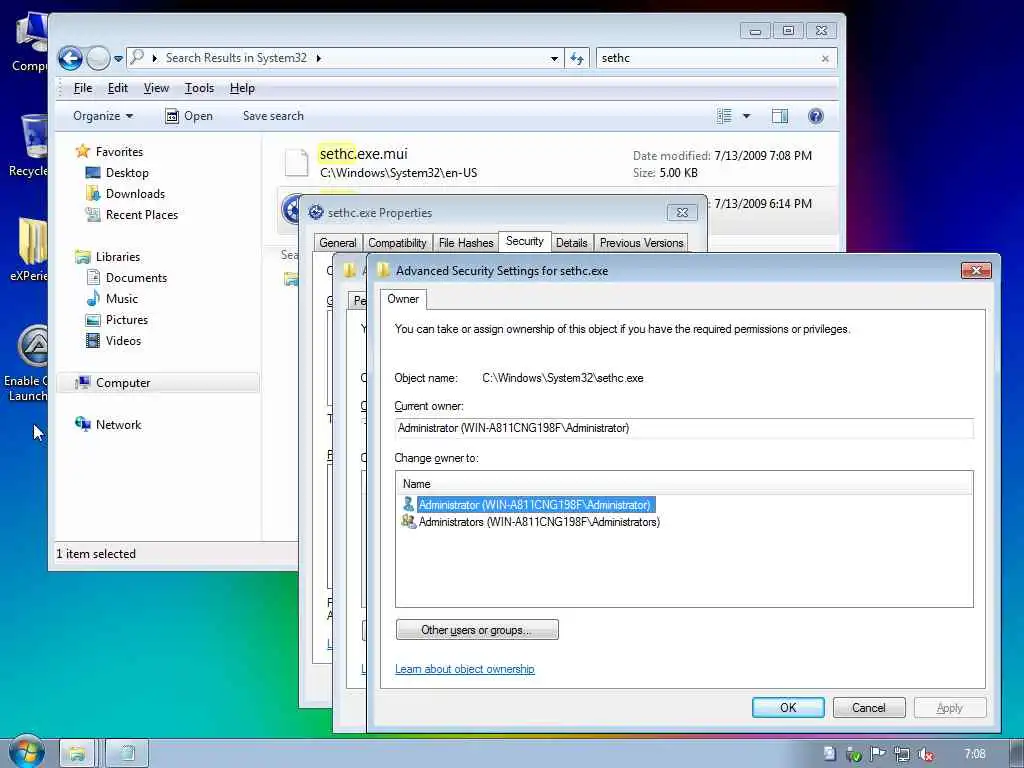The image size is (1024, 768).
Task: Switch to General tab in sethc.exe Properties
Action: pos(338,243)
